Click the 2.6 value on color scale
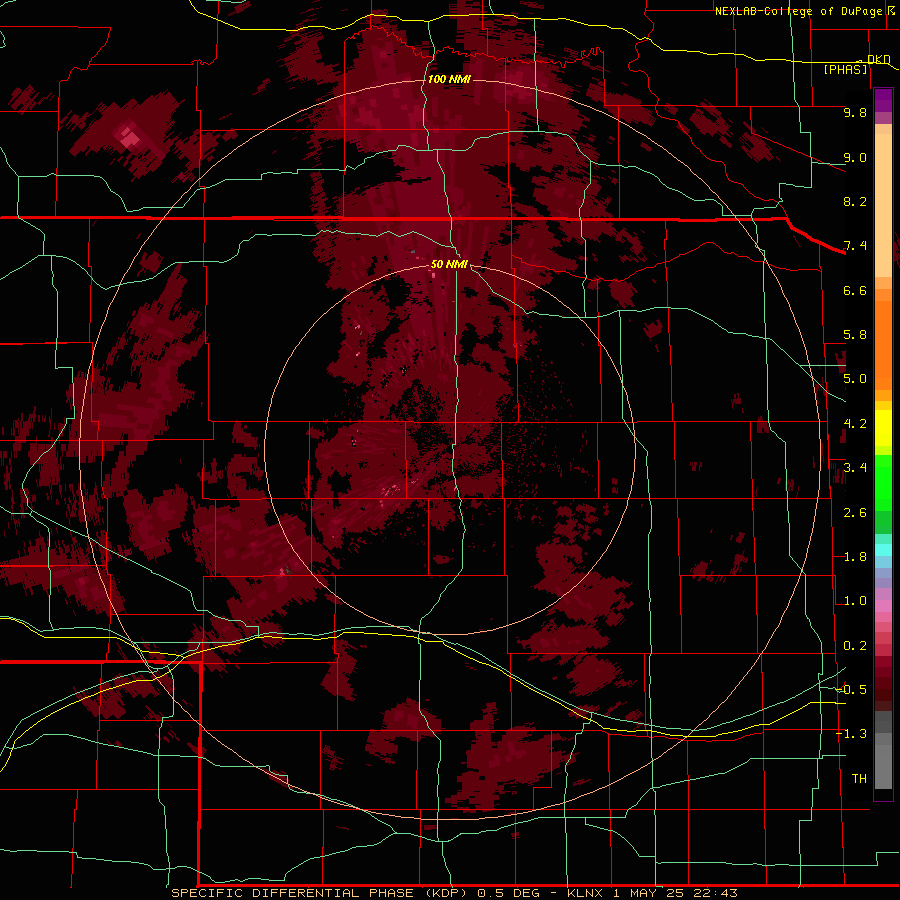Image resolution: width=900 pixels, height=900 pixels. [x=855, y=513]
